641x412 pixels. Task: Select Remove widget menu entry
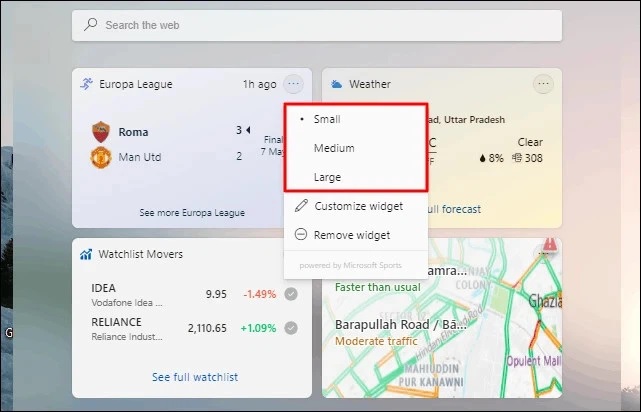(356, 235)
